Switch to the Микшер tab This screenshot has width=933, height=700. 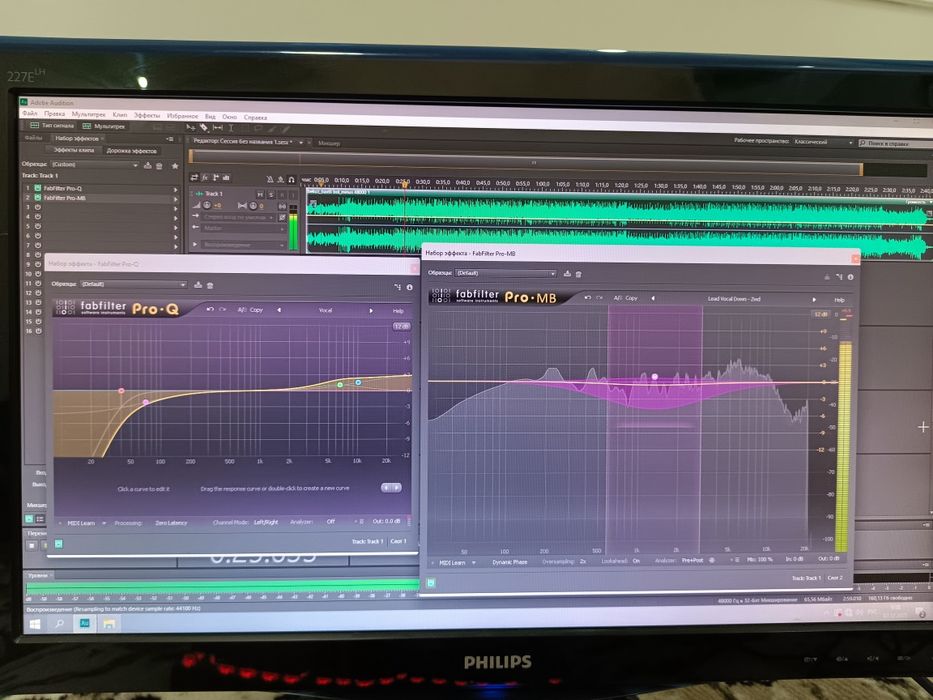click(x=328, y=143)
